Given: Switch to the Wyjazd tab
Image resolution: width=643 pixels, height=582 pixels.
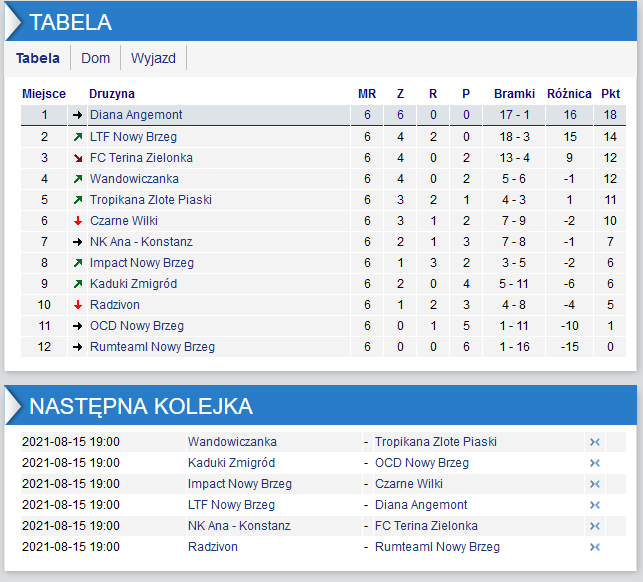Looking at the screenshot, I should tap(153, 58).
